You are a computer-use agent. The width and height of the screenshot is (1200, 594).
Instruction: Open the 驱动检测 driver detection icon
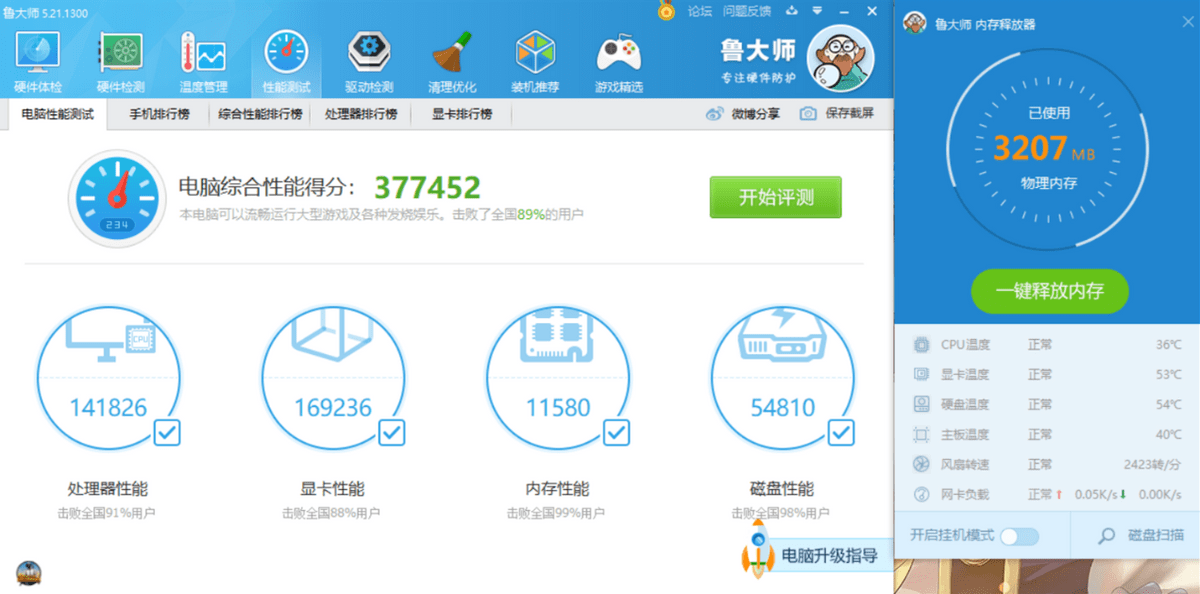click(369, 51)
